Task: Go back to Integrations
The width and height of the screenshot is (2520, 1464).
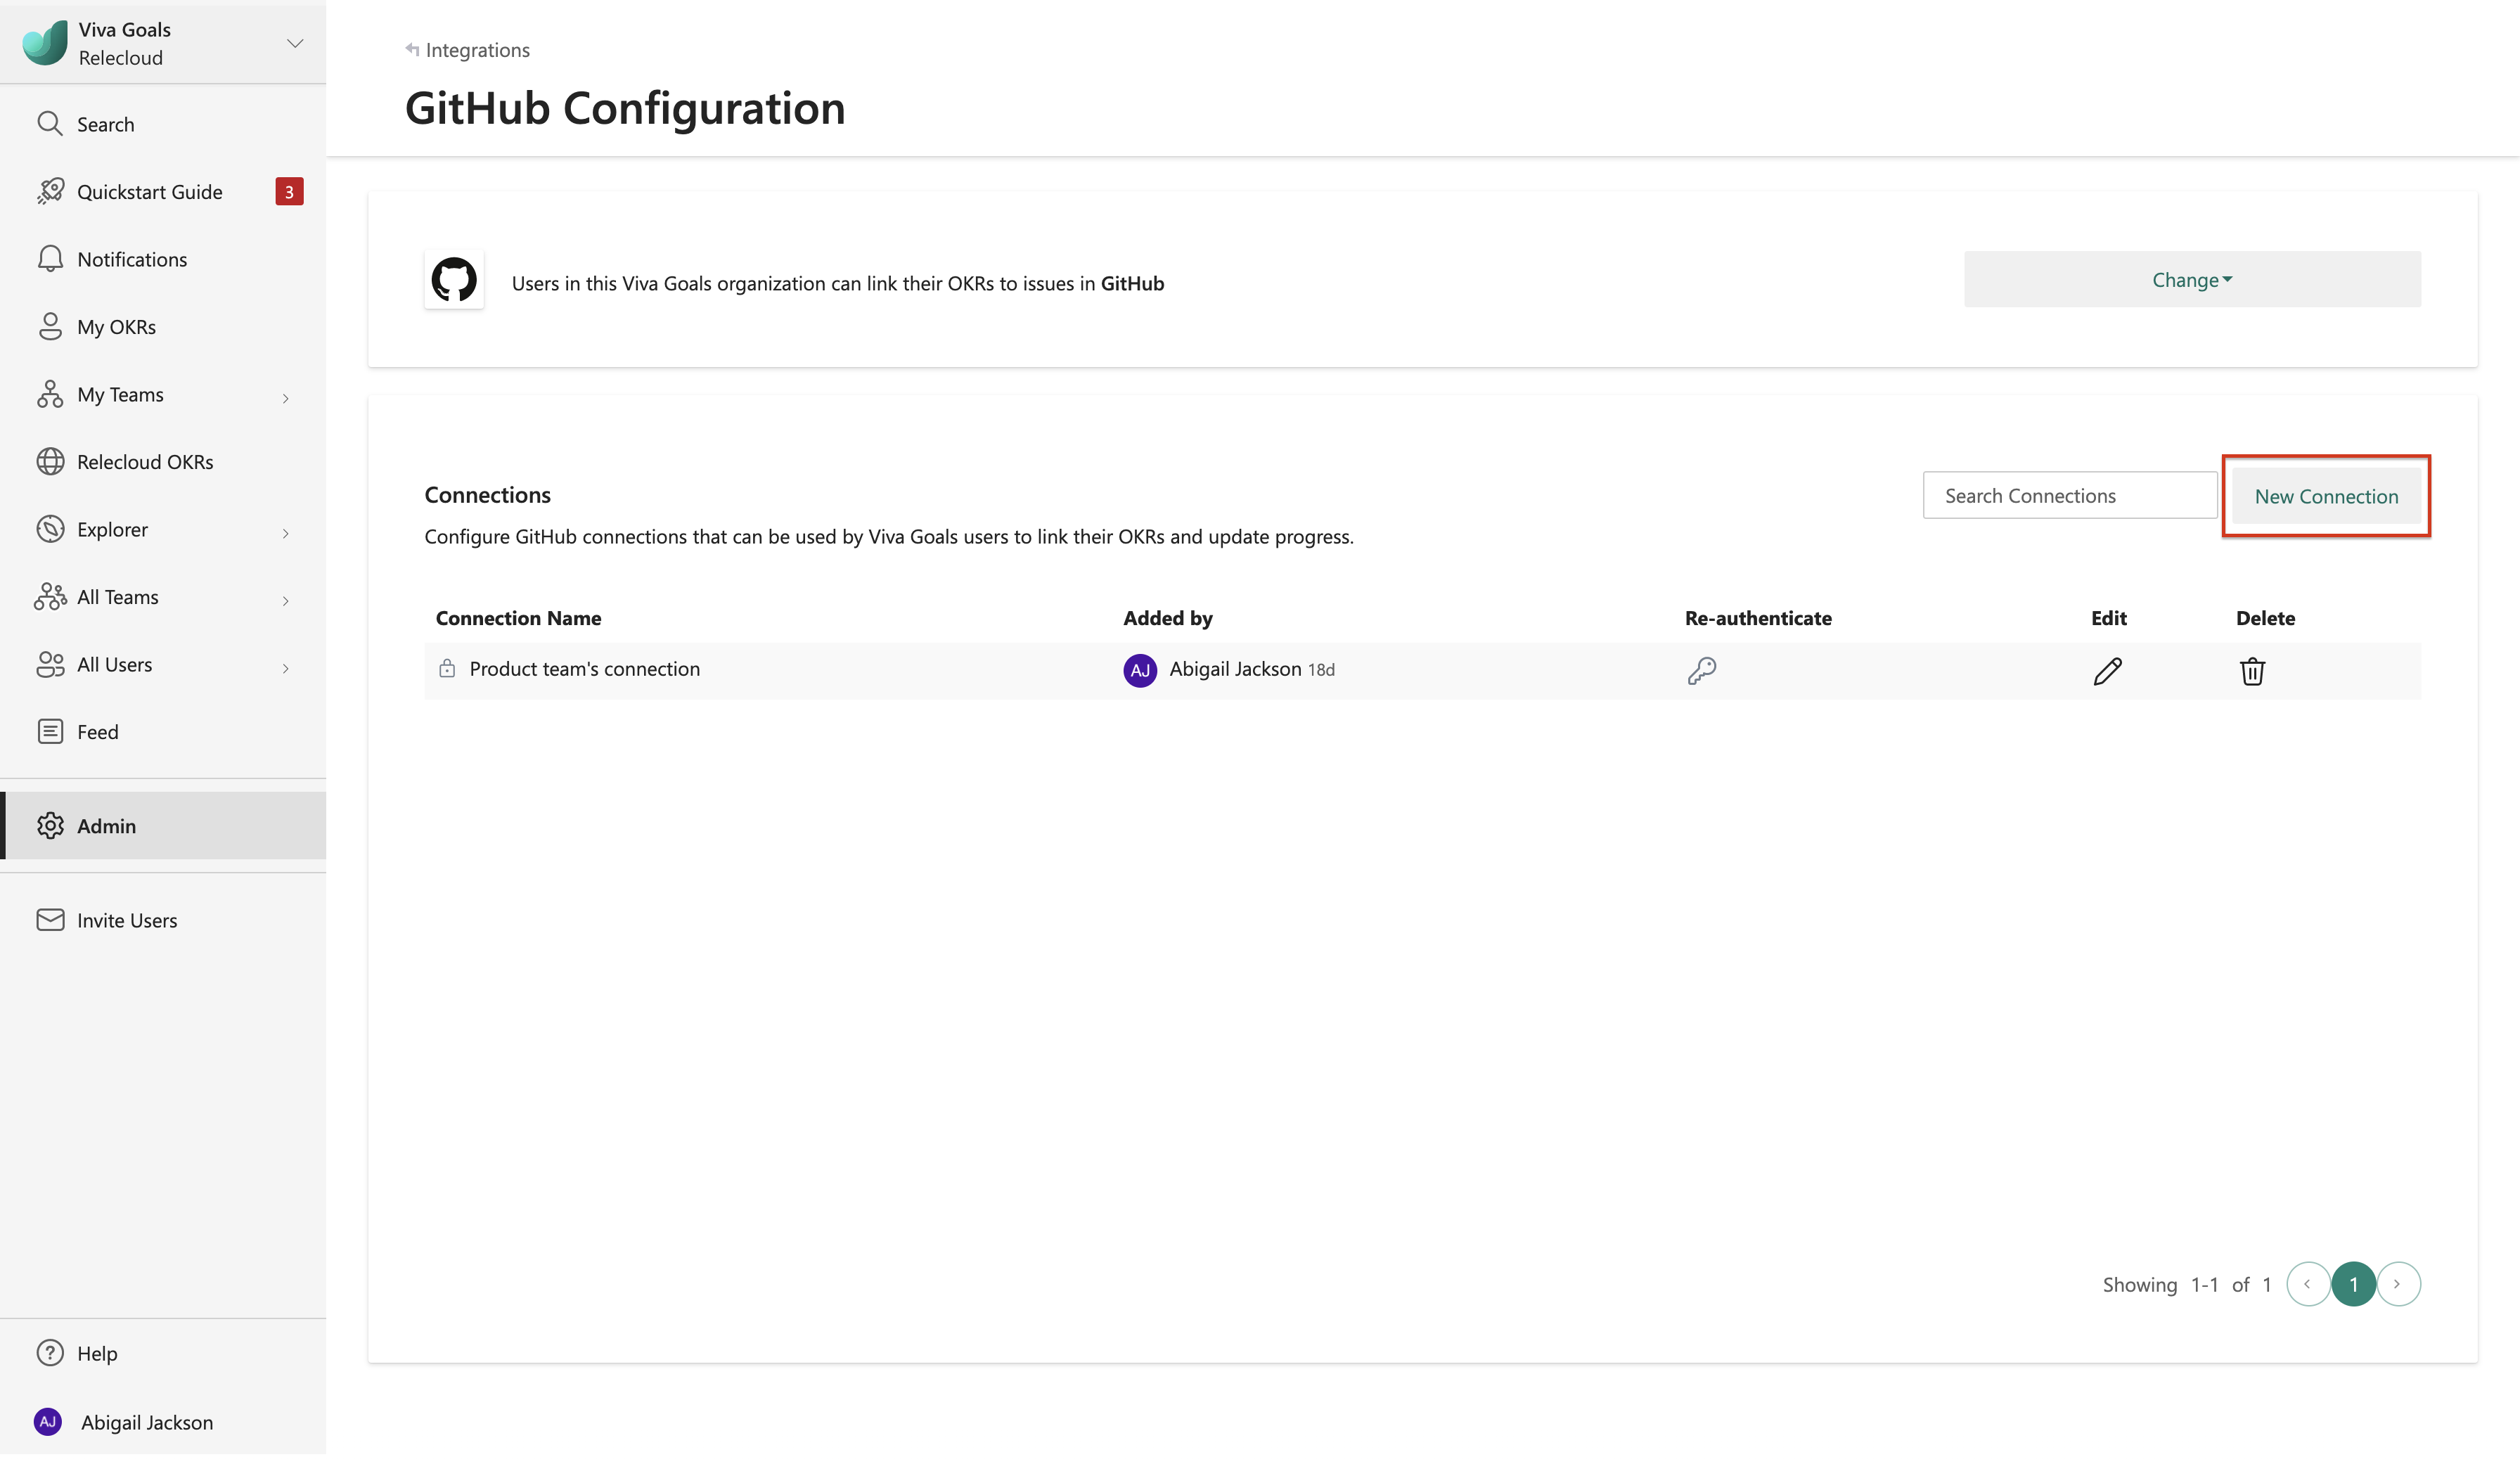Action: tap(477, 50)
